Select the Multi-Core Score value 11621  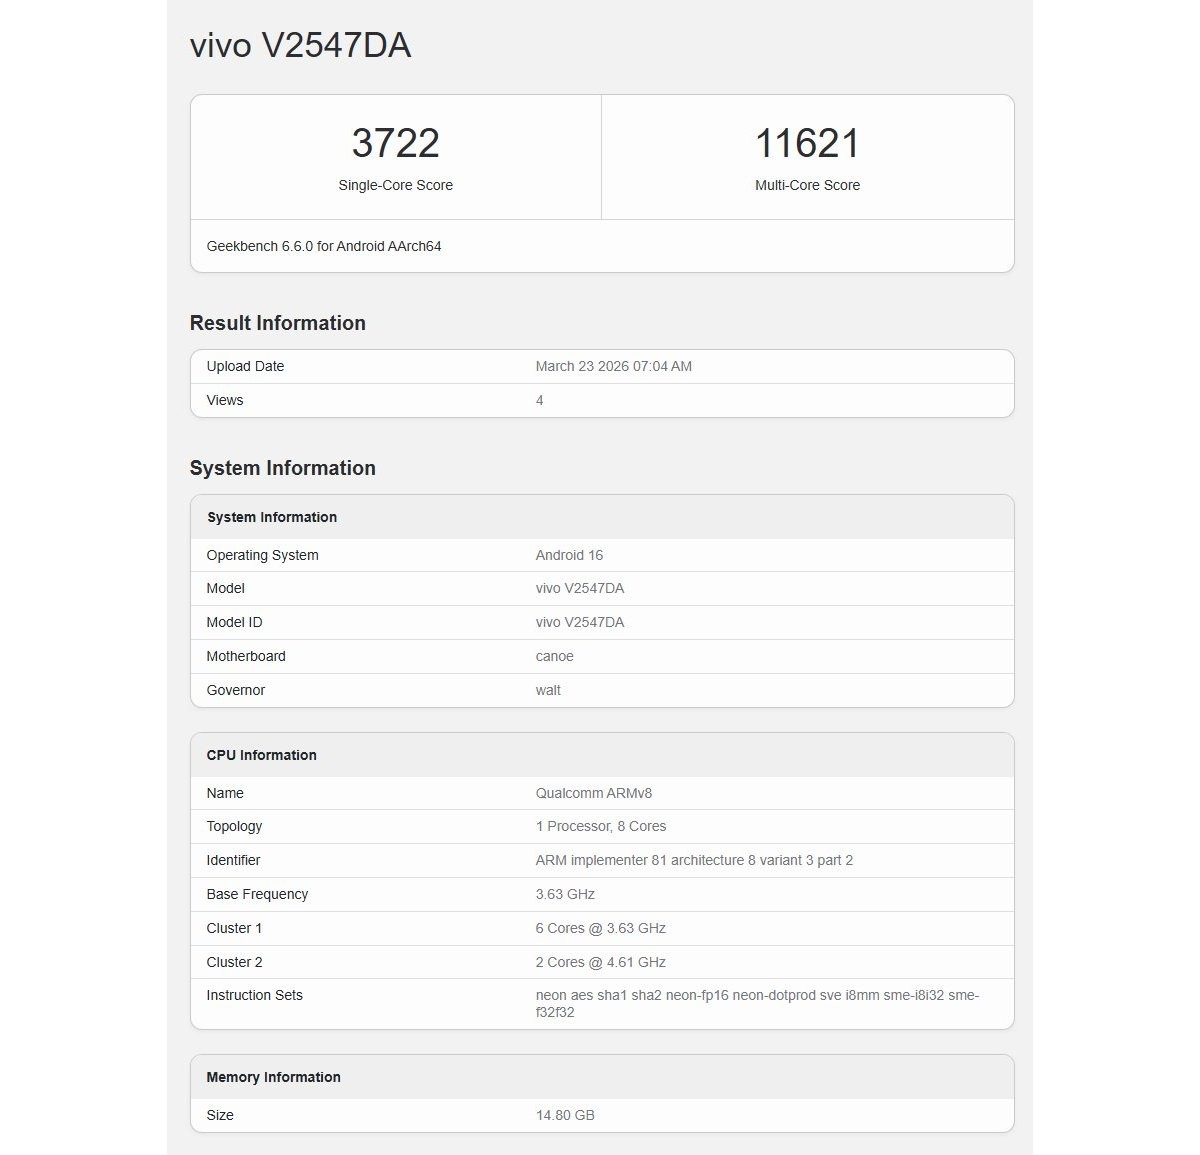[807, 144]
